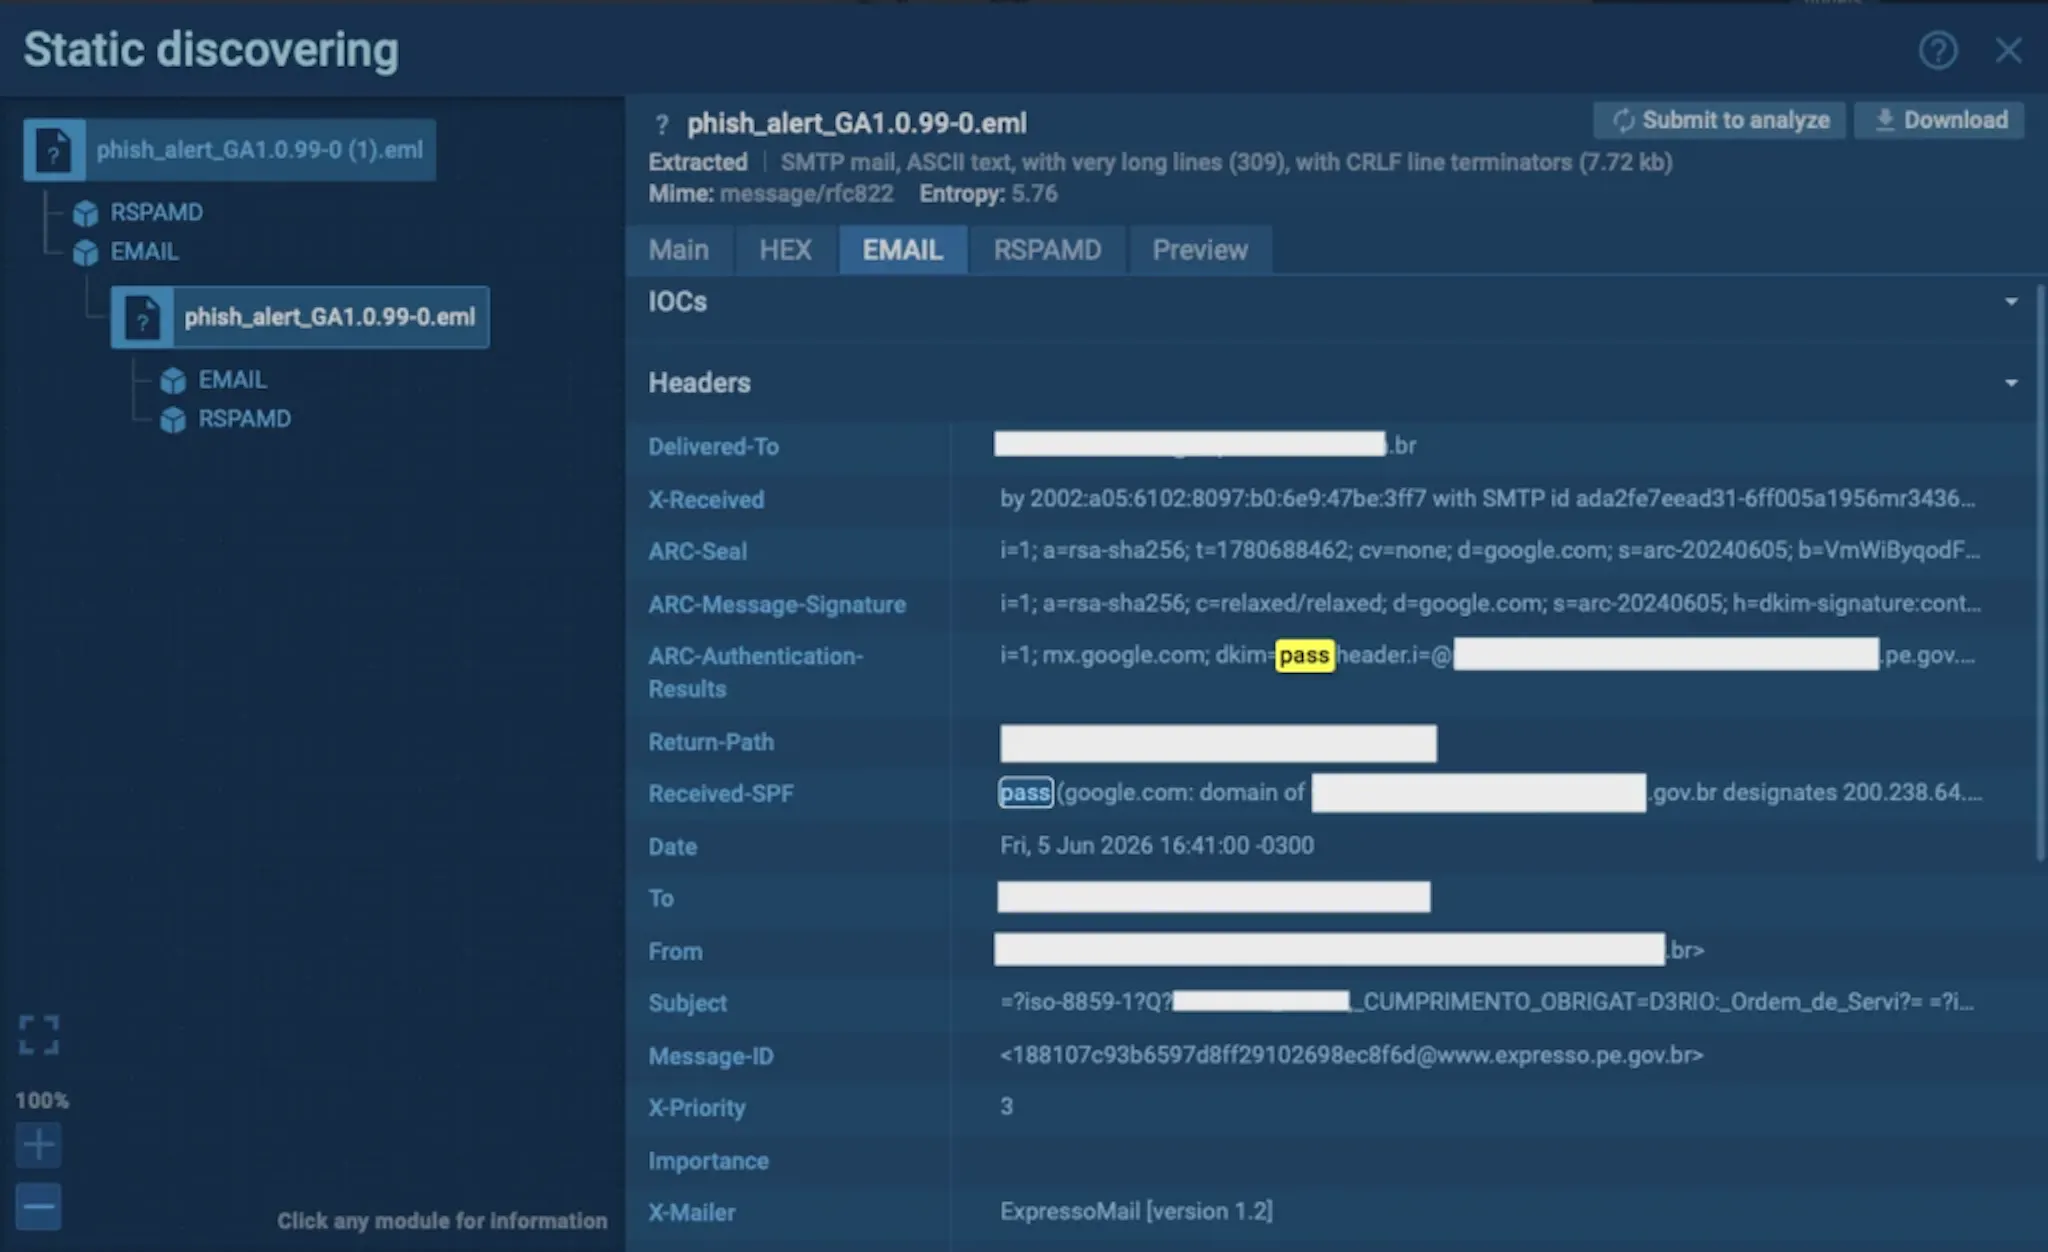Select nested phish_alert_GA1.0.99-0.eml tree node
2048x1252 pixels.
[x=300, y=317]
